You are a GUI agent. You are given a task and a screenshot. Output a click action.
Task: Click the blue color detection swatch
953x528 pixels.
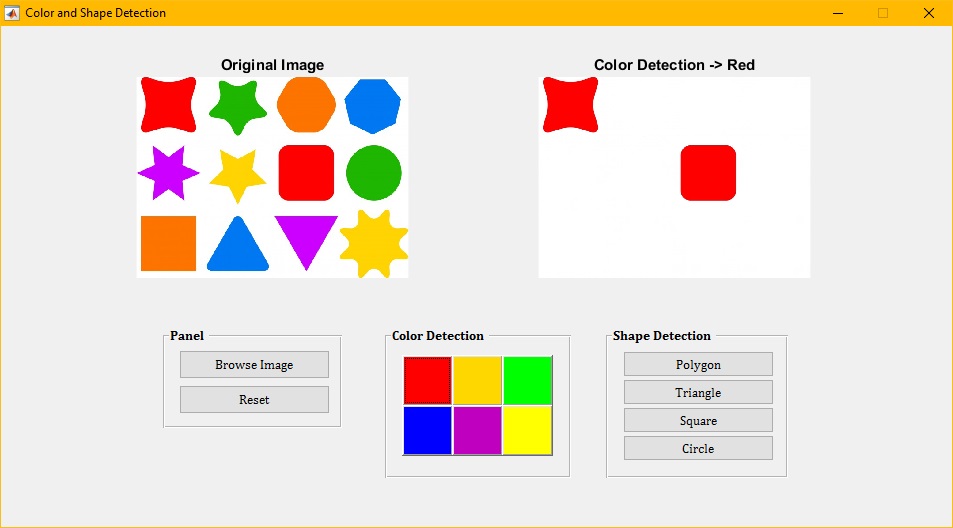pyautogui.click(x=428, y=430)
